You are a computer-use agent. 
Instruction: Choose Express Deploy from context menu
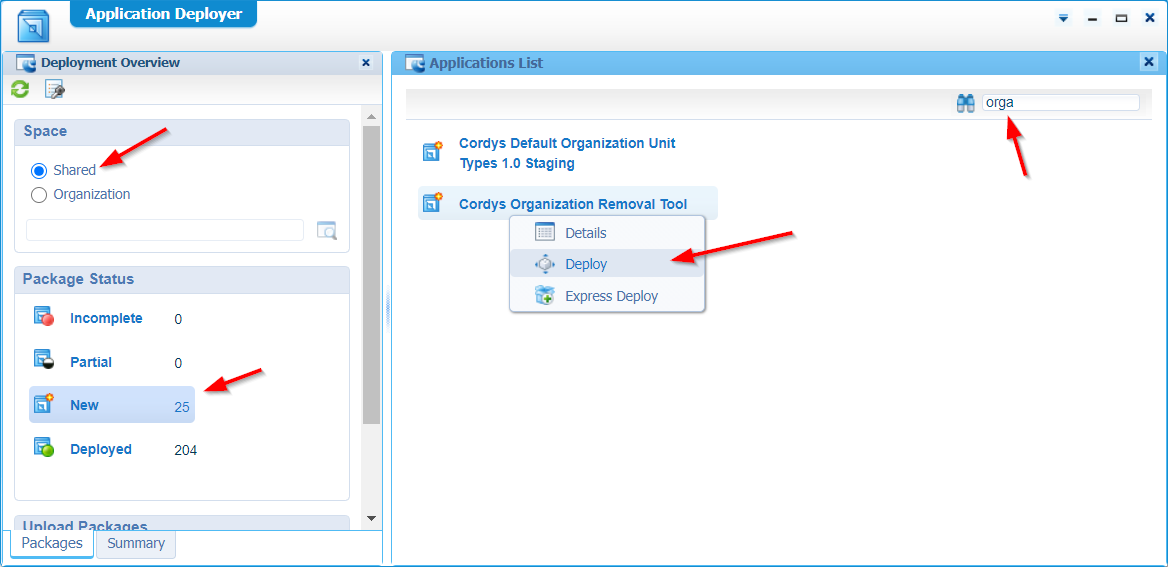tap(611, 296)
